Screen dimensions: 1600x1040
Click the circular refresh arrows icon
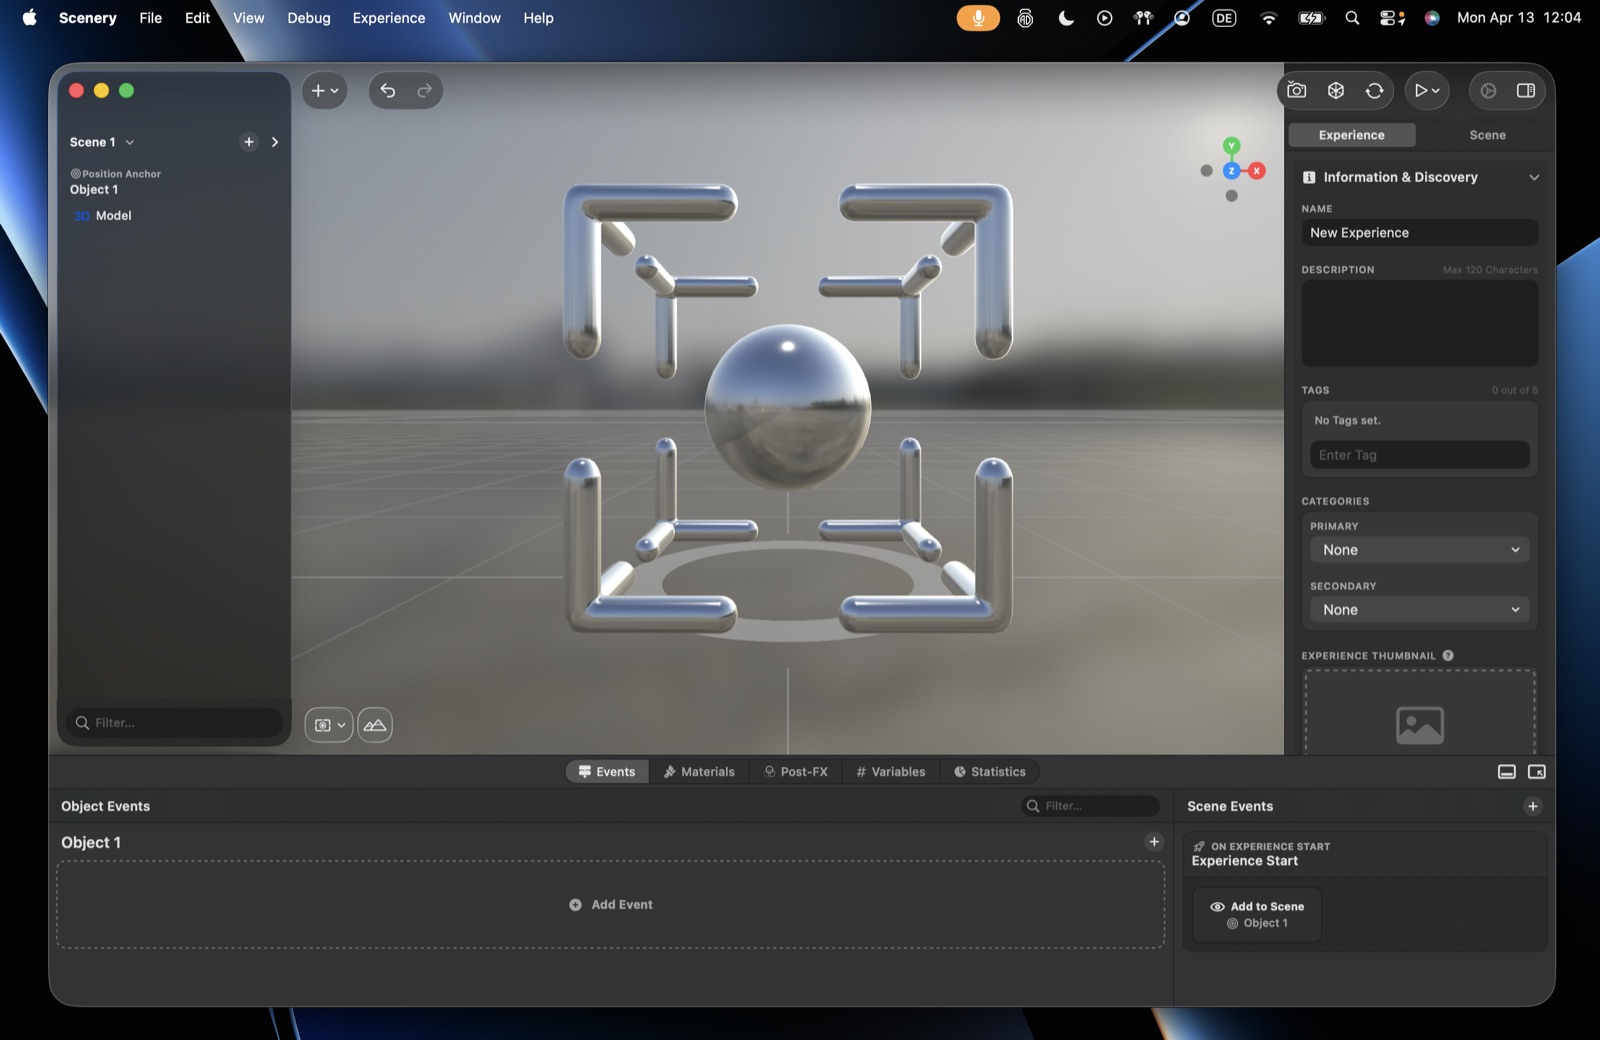1375,90
